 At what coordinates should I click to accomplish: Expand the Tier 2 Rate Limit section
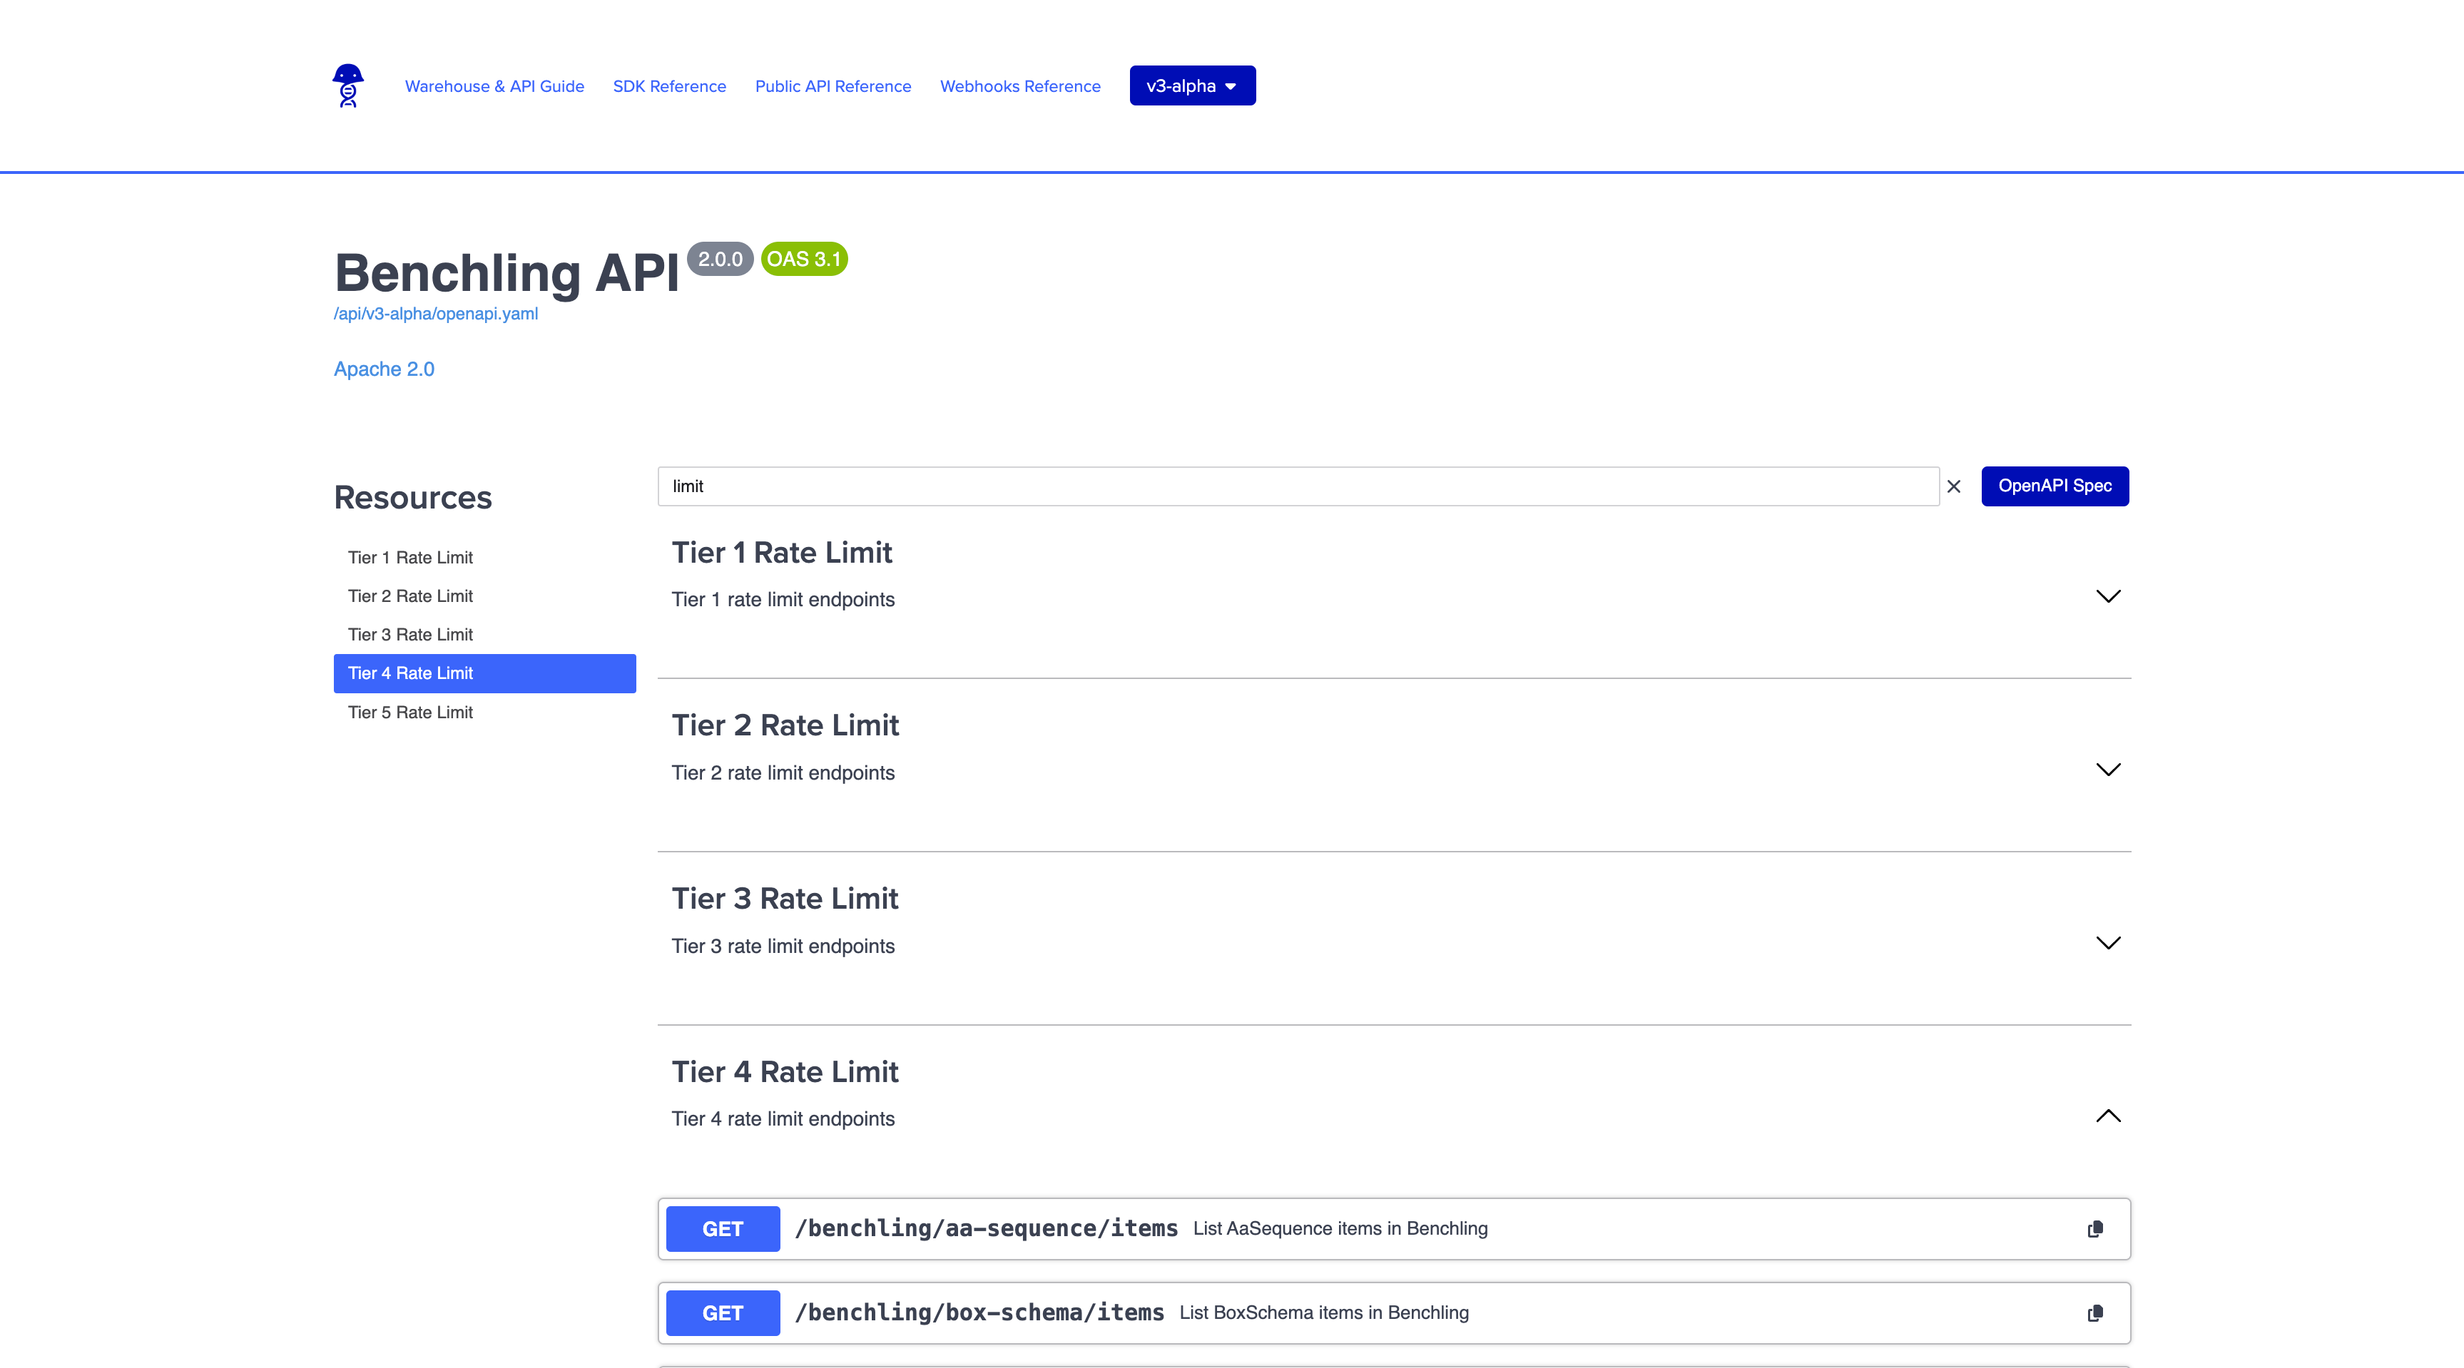[2108, 770]
